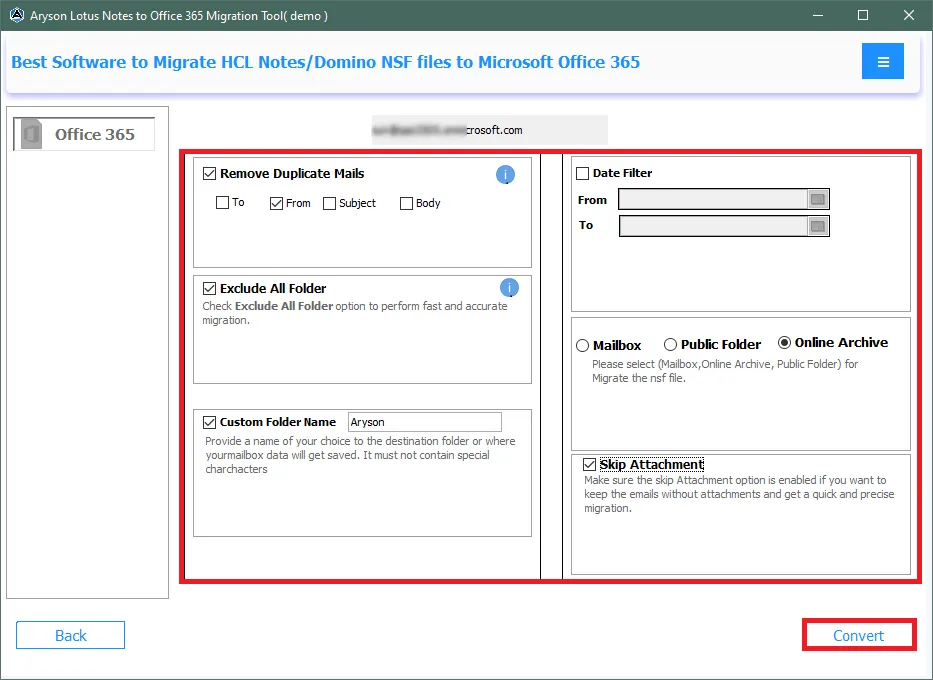This screenshot has width=933, height=680.
Task: Minimize the migration tool window
Action: (818, 15)
